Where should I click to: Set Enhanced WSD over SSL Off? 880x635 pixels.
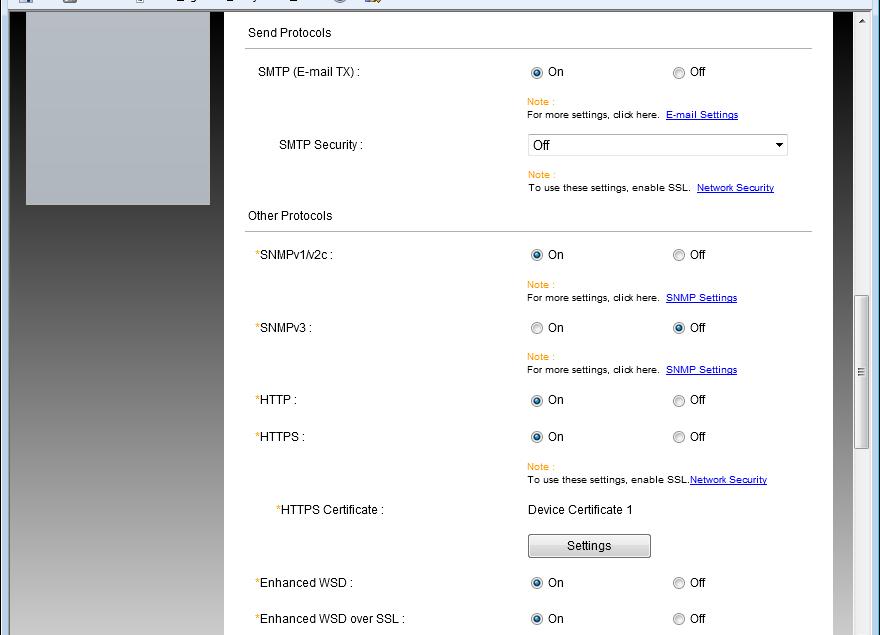679,619
